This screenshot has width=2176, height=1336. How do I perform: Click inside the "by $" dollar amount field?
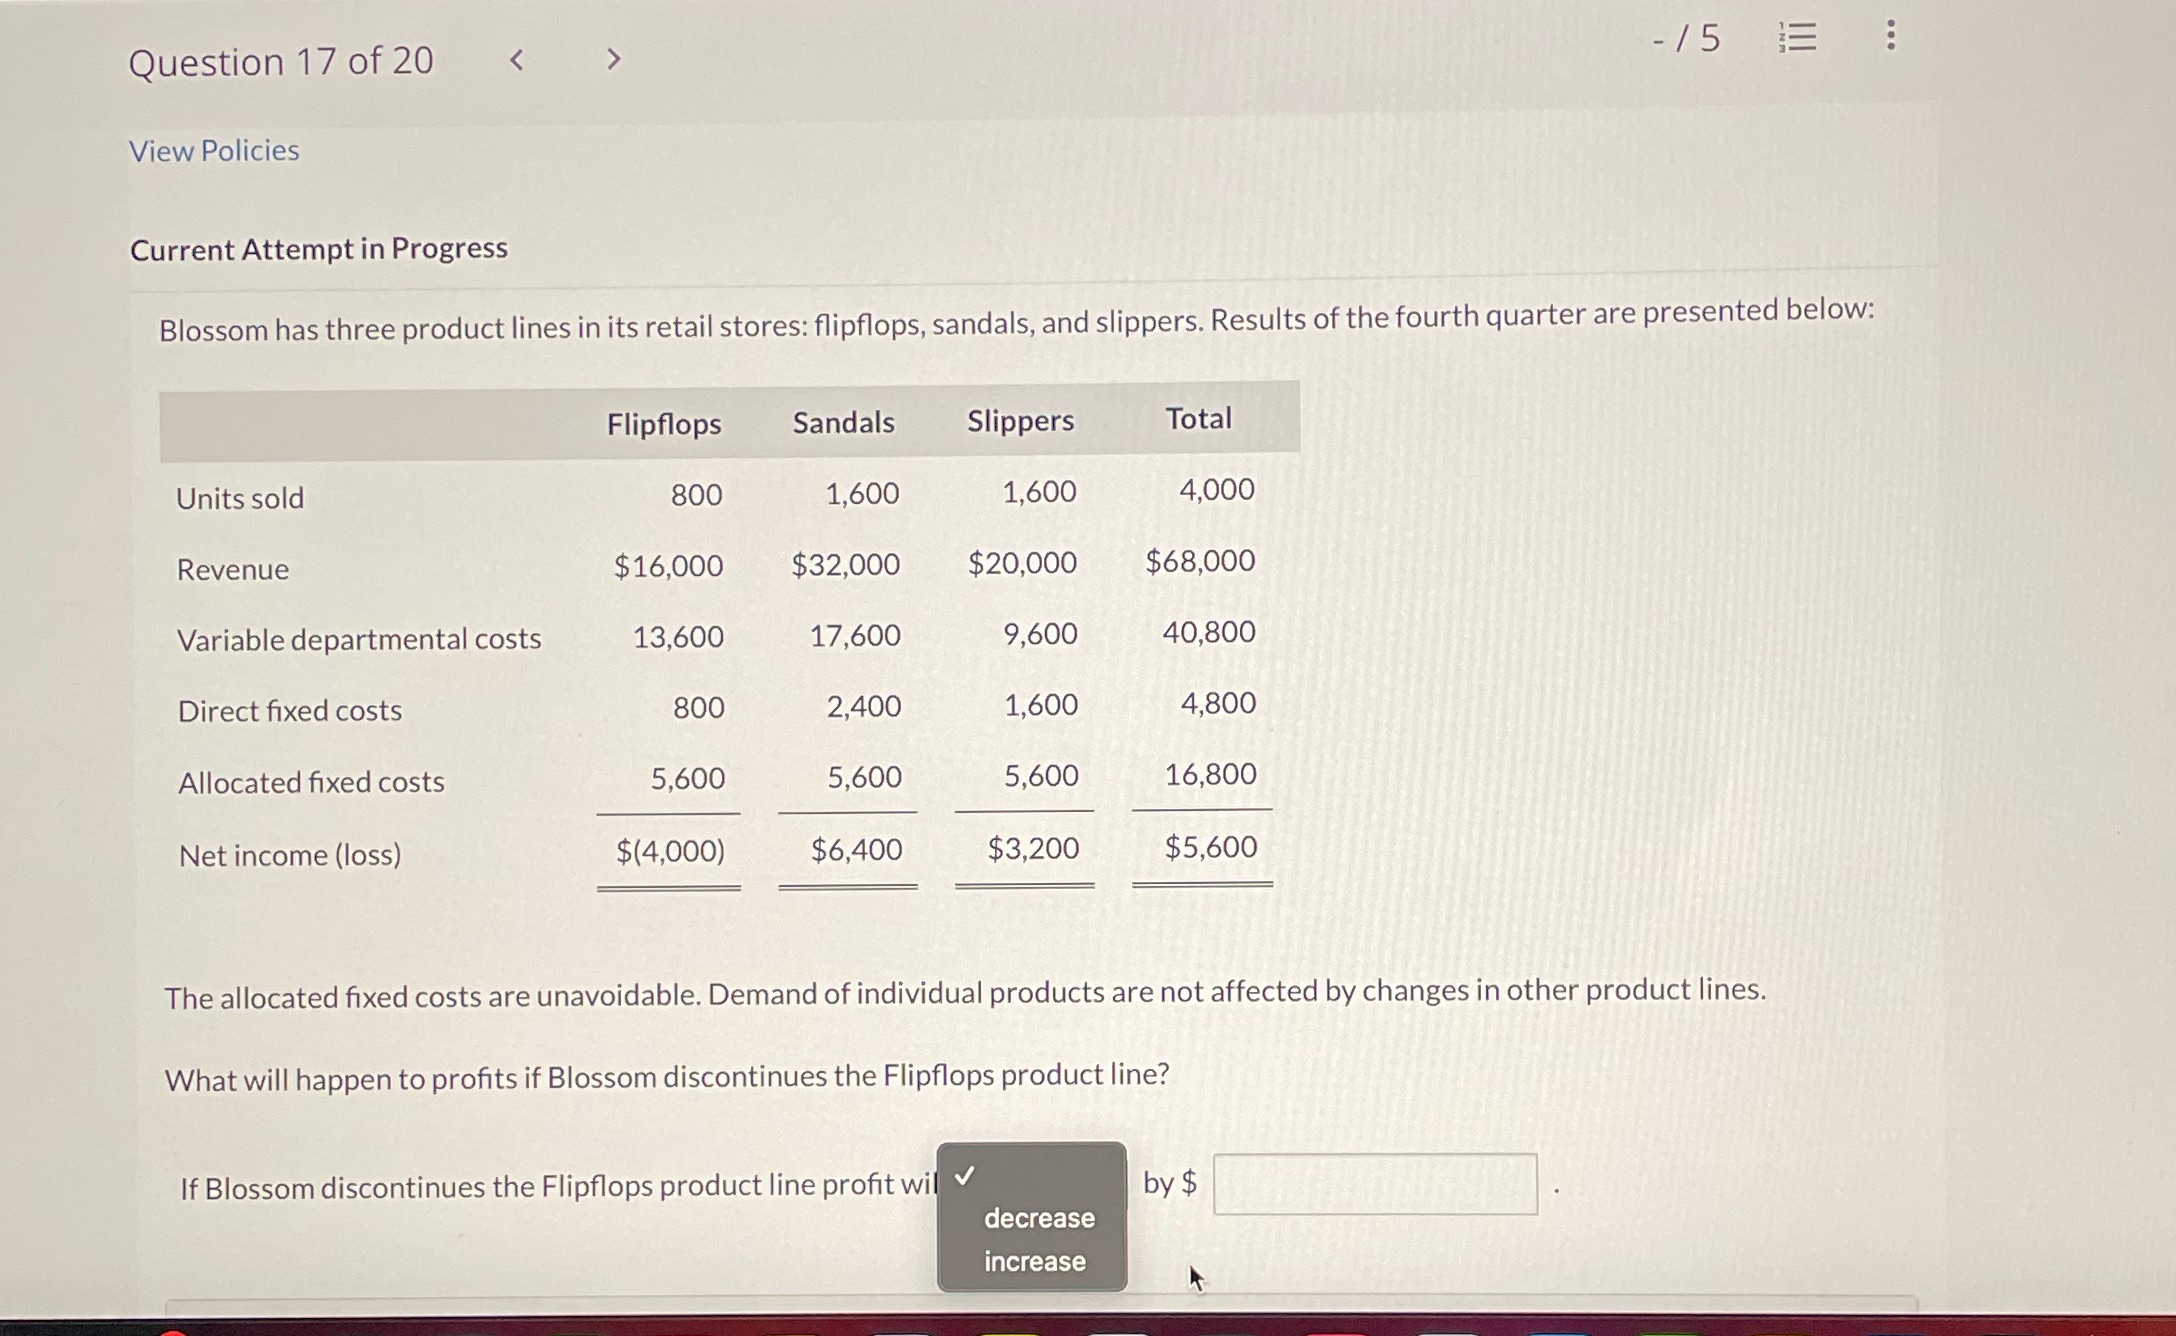click(x=1374, y=1184)
